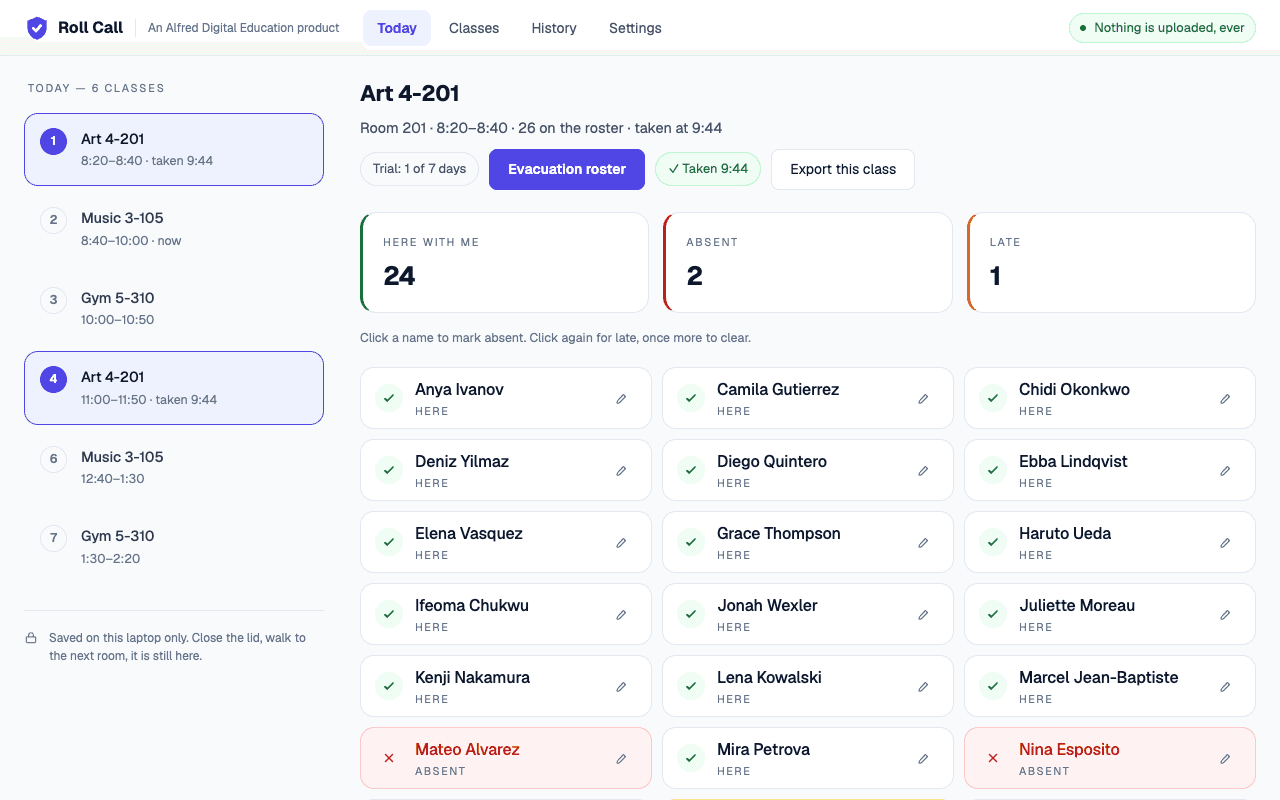Edit Grace Thompson with the pencil icon
Viewport: 1280px width, 800px height.
923,543
